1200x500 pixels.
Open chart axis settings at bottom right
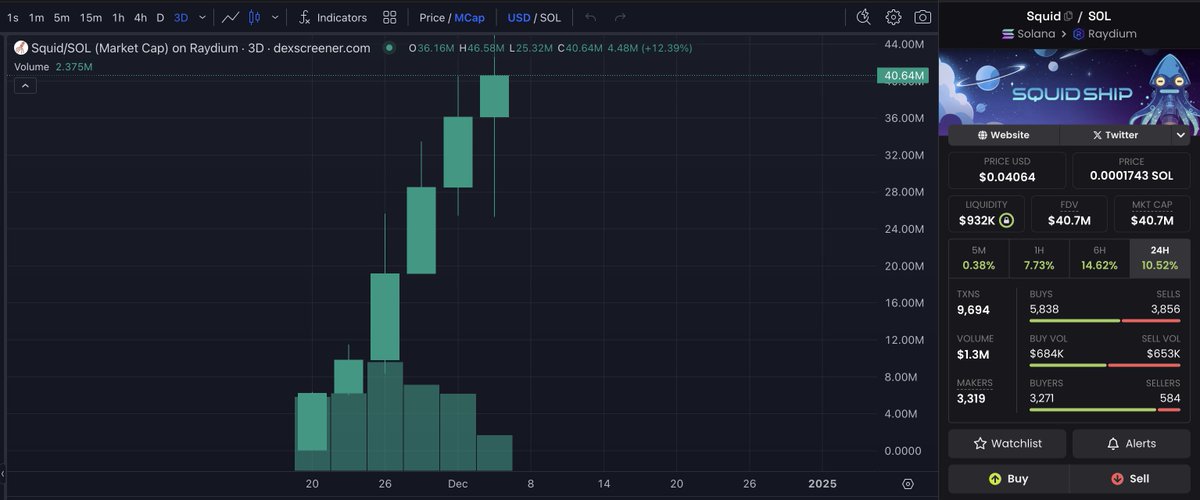pyautogui.click(x=907, y=484)
